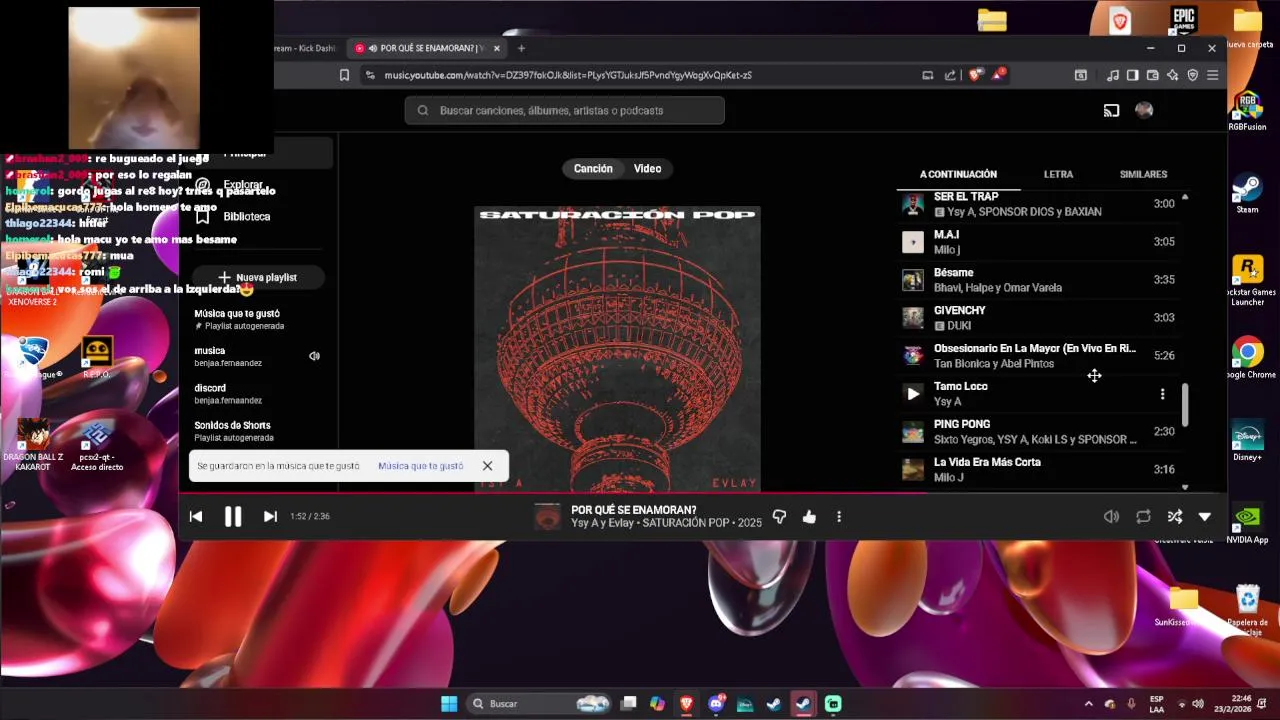Open options menu for Tamo Loco
The width and height of the screenshot is (1280, 720).
(x=1162, y=394)
